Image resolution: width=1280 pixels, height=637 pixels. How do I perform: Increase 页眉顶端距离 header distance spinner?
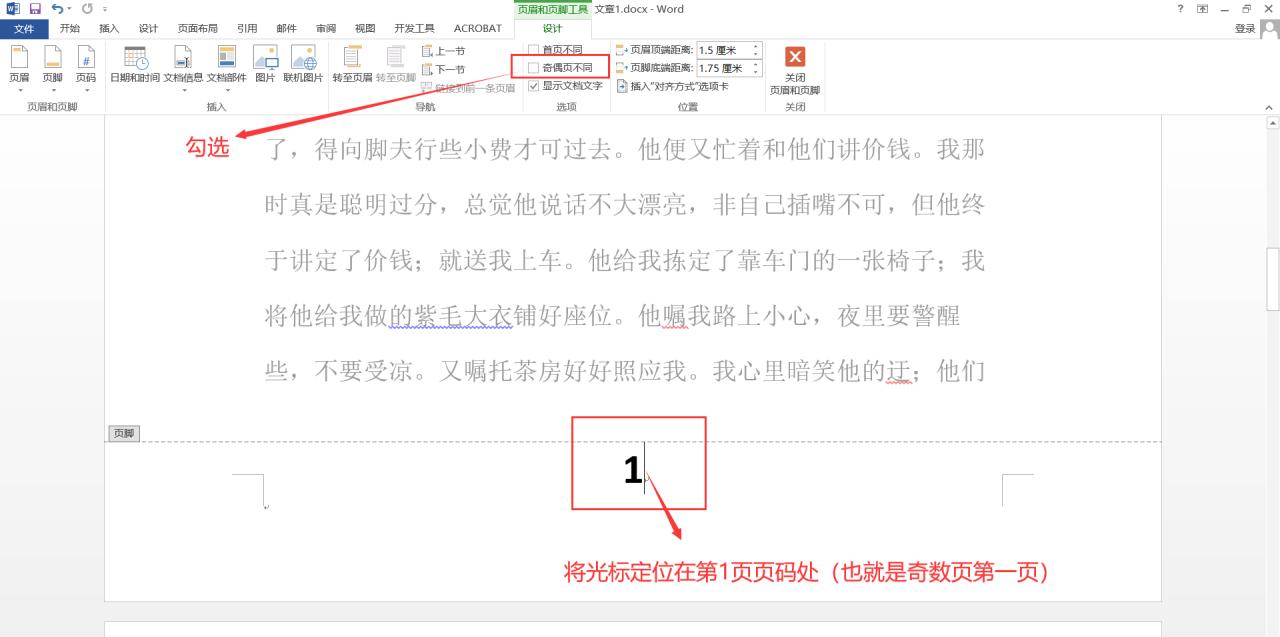[x=756, y=46]
